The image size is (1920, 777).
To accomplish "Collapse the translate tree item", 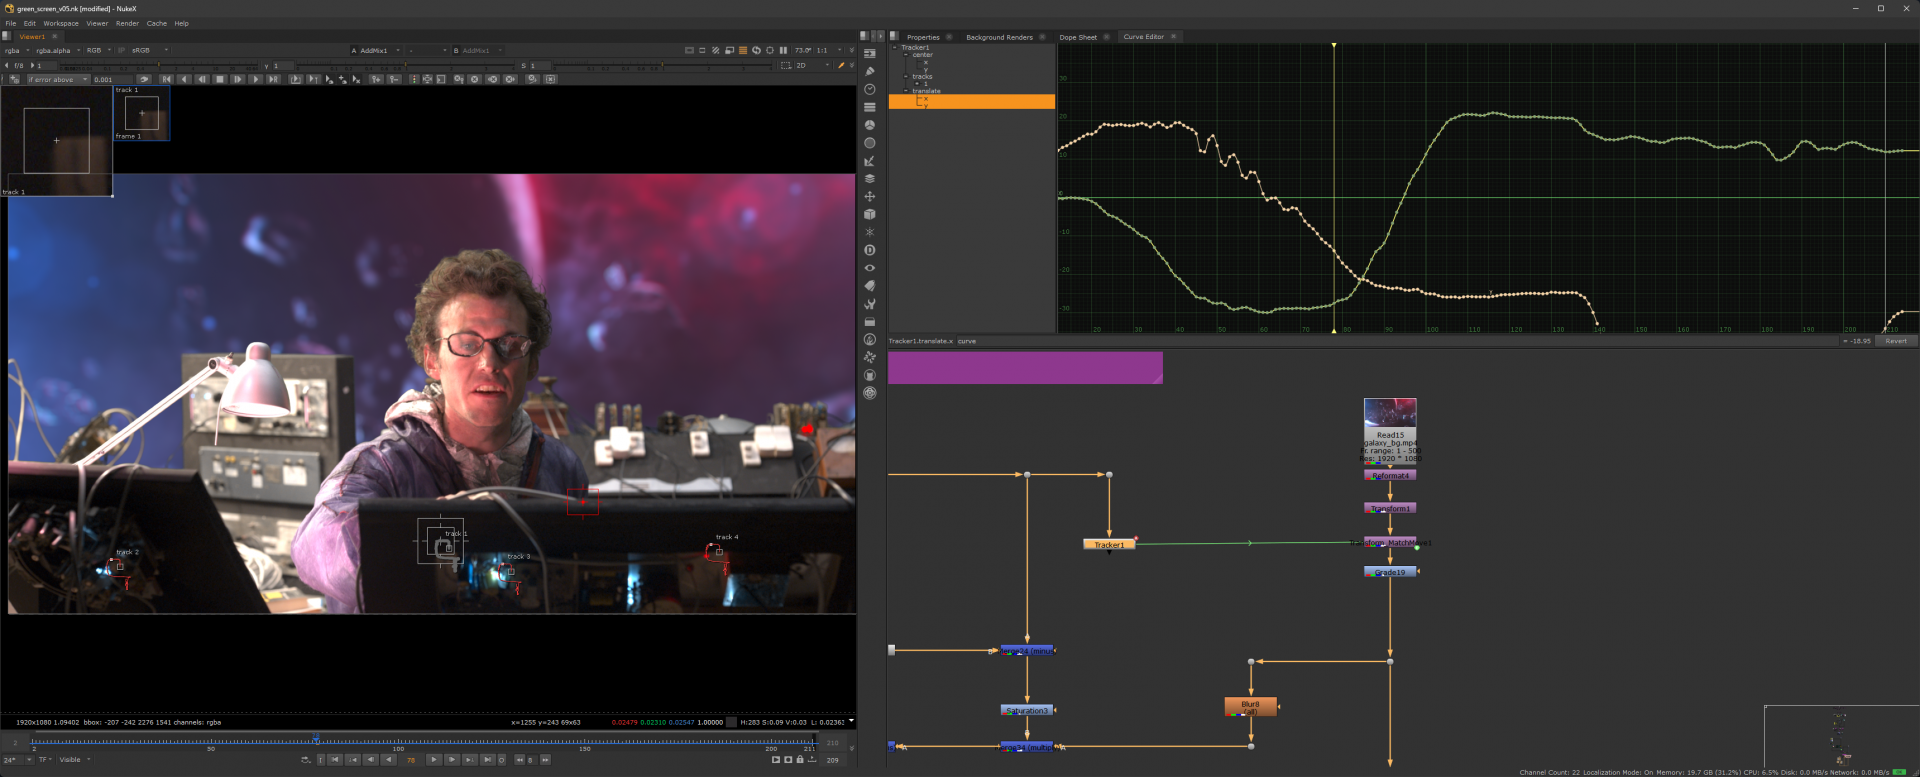I will pos(906,91).
